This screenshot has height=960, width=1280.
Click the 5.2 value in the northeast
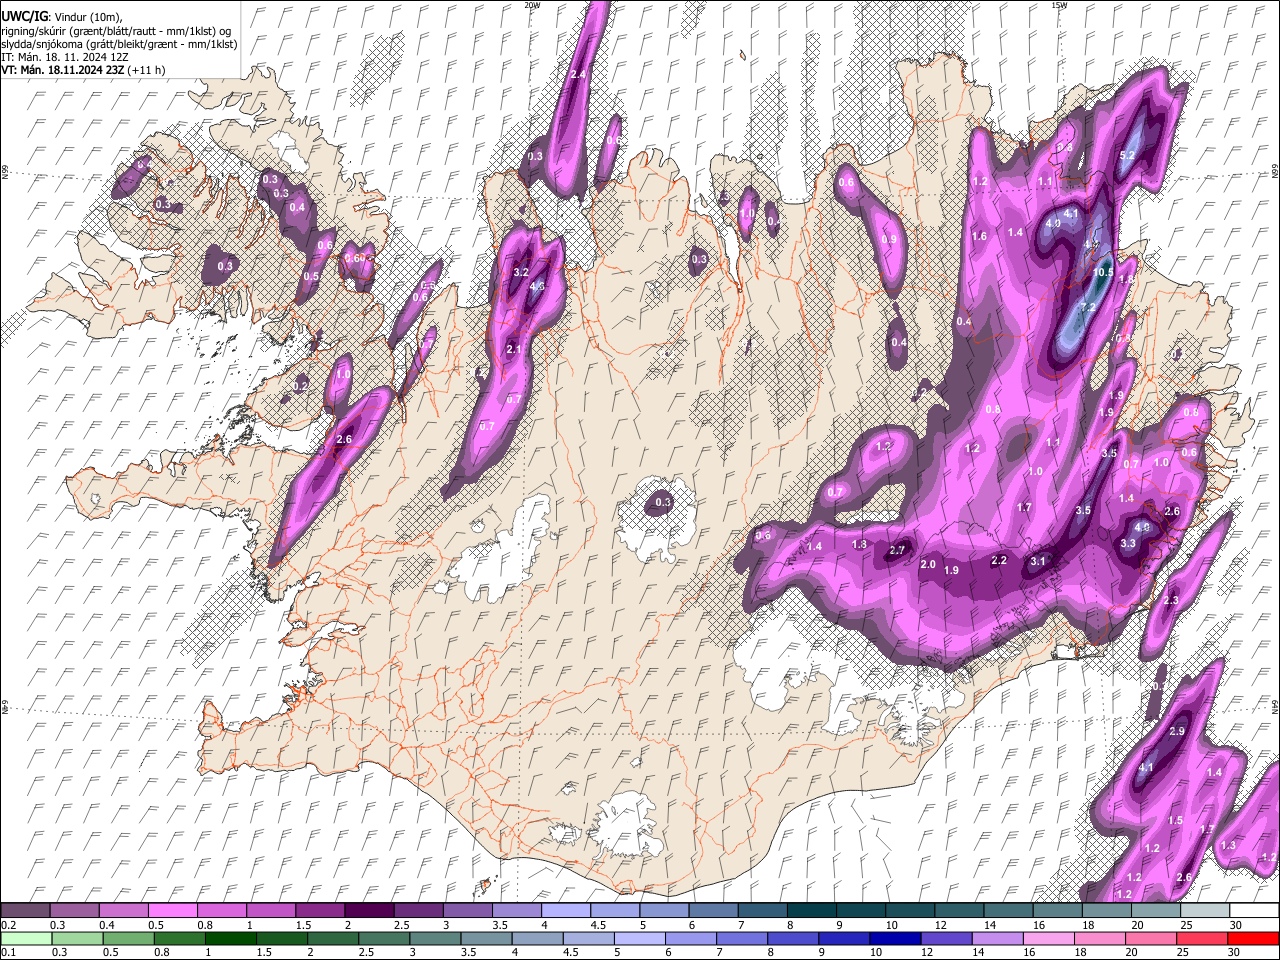tap(1127, 155)
